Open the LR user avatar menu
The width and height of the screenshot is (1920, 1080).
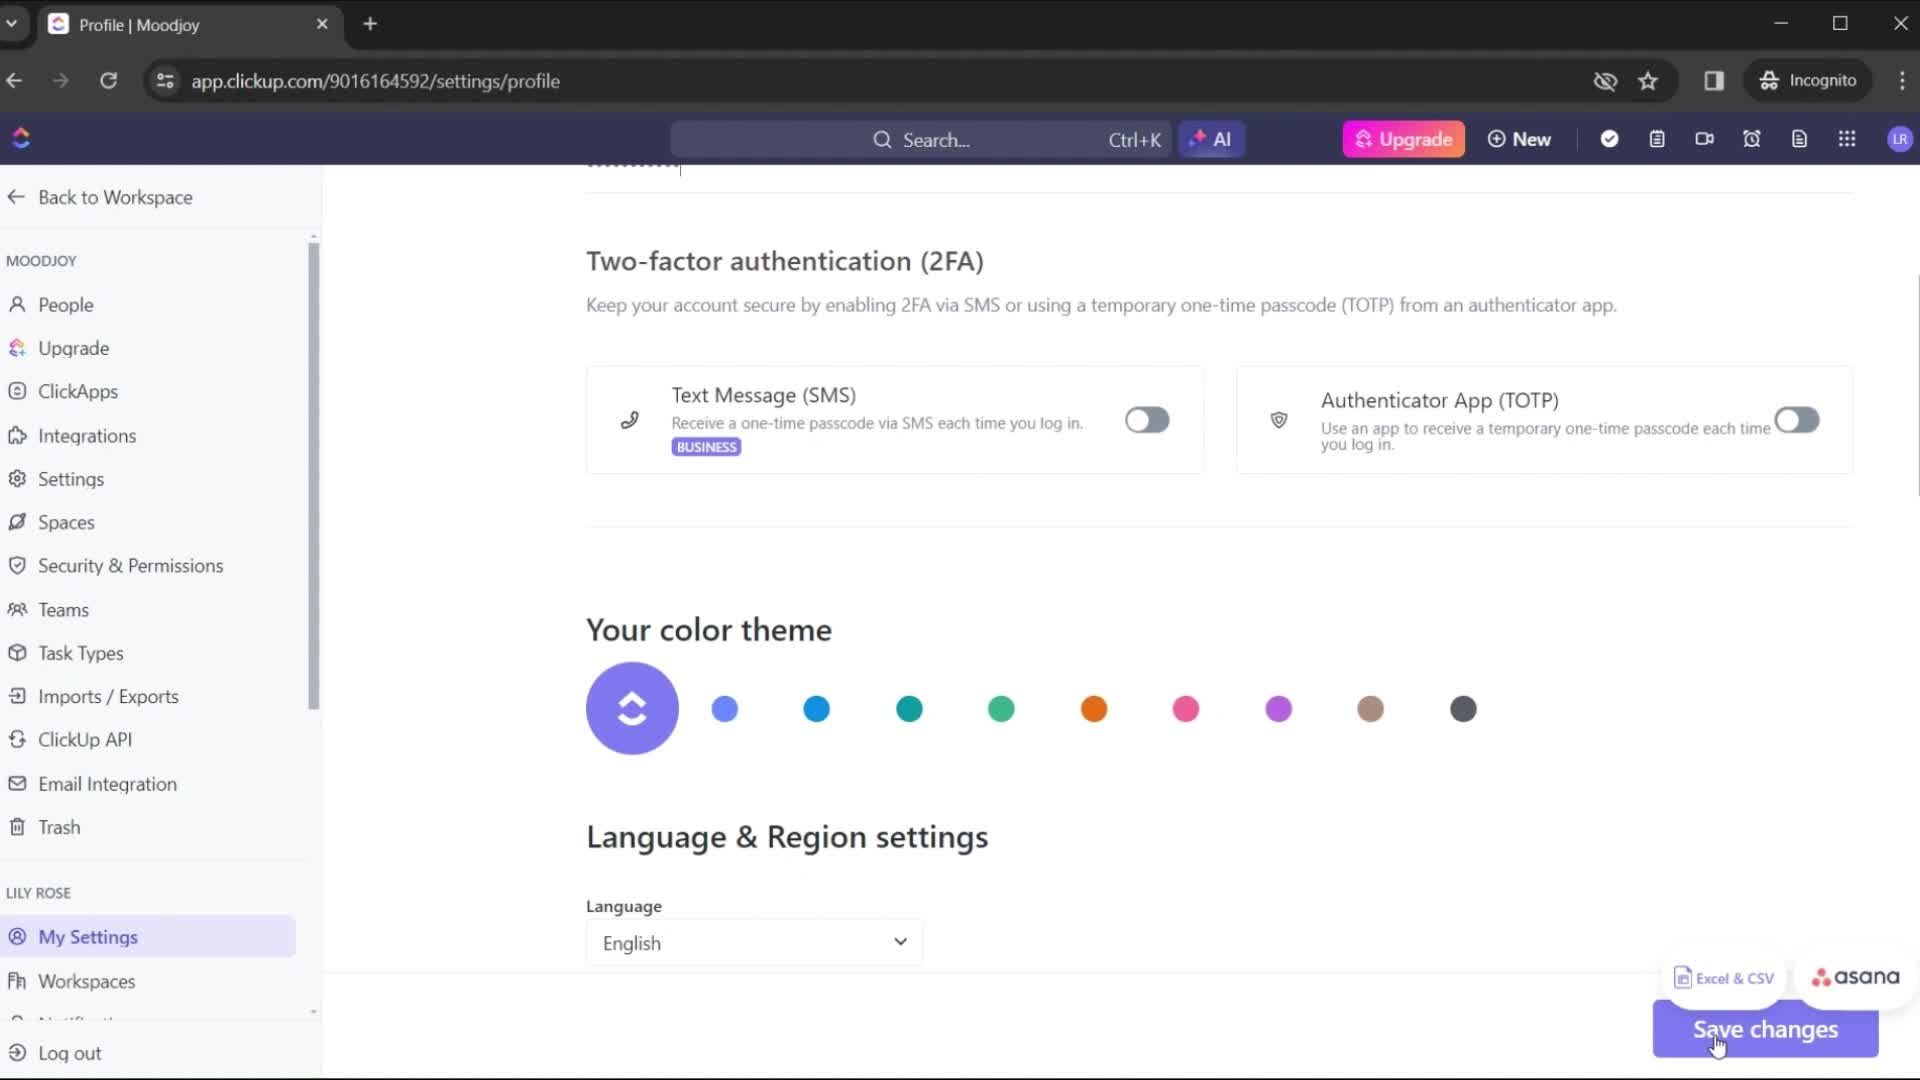point(1899,139)
